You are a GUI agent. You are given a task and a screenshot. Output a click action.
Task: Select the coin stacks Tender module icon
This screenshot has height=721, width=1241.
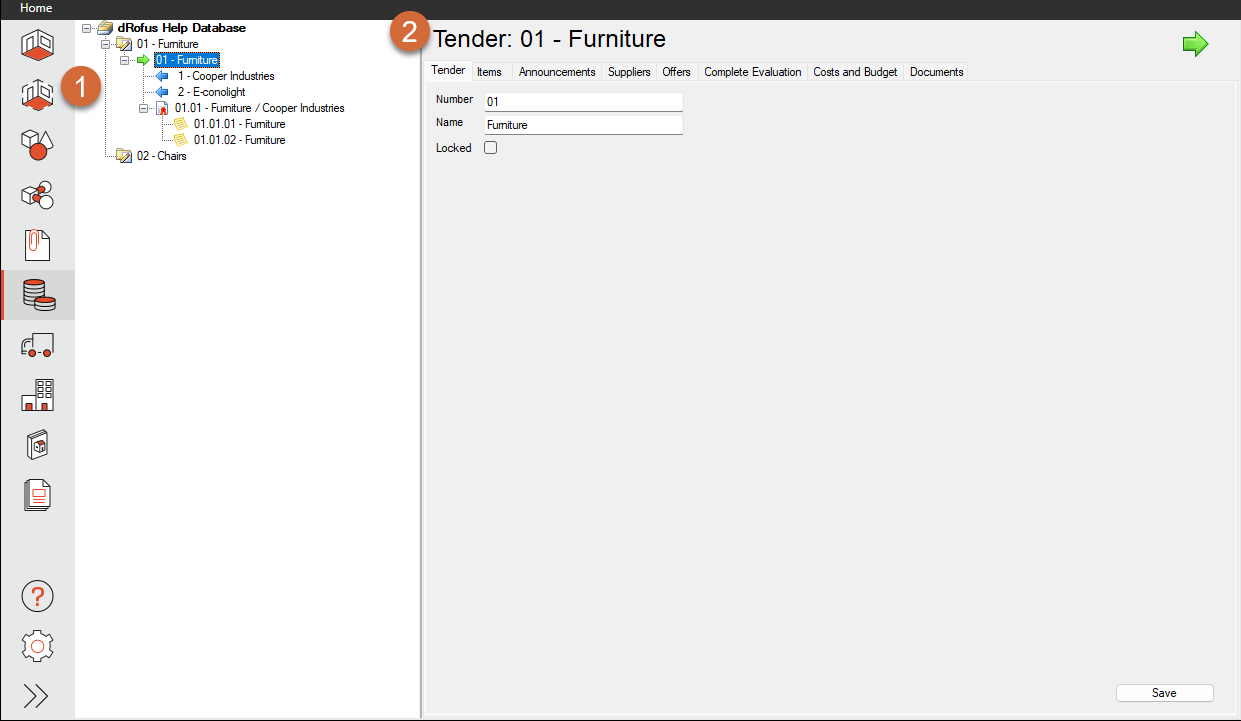(37, 295)
